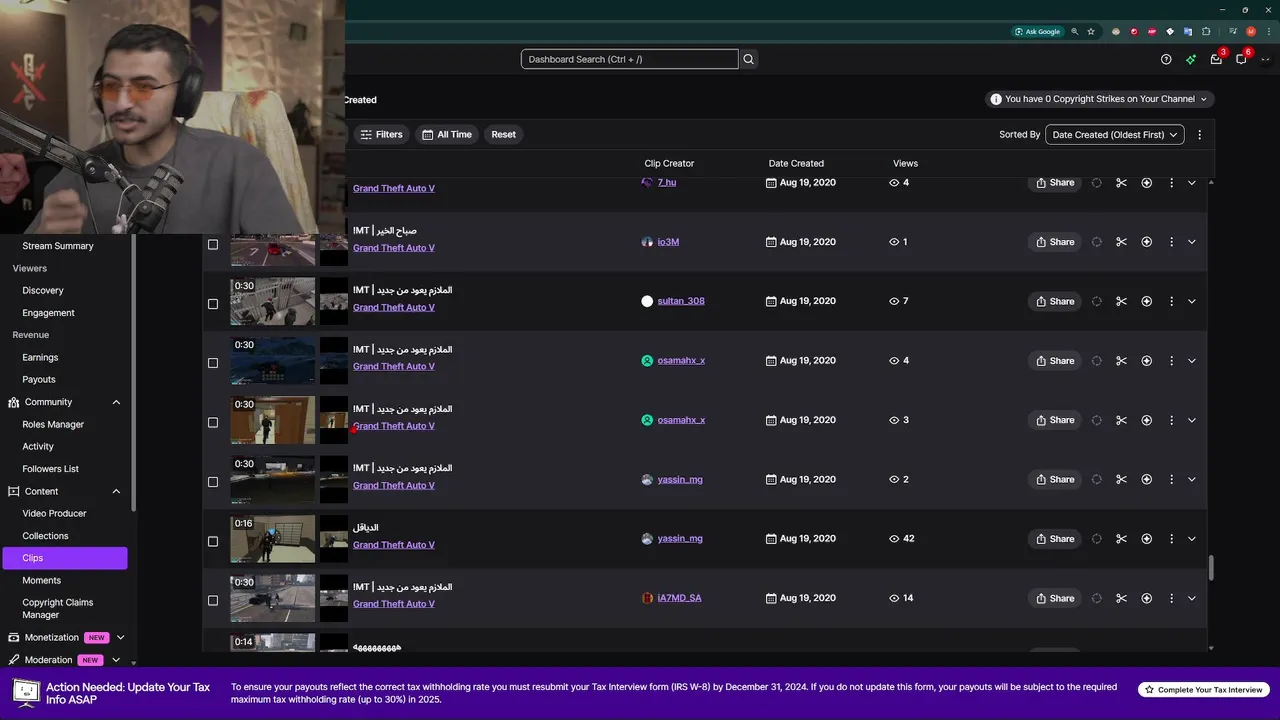The height and width of the screenshot is (720, 1280).
Task: Open the help question mark icon
Action: click(x=1166, y=59)
